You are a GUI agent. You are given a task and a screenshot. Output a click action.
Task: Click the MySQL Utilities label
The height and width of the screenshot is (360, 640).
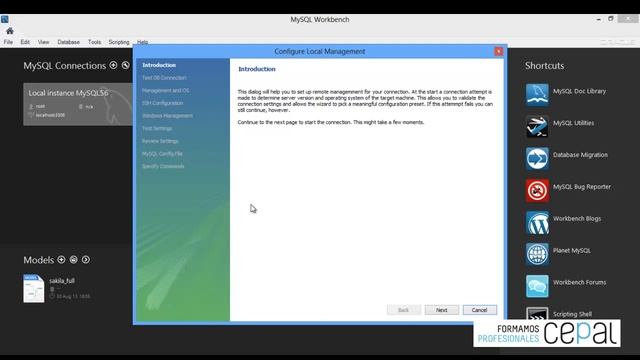click(x=573, y=123)
